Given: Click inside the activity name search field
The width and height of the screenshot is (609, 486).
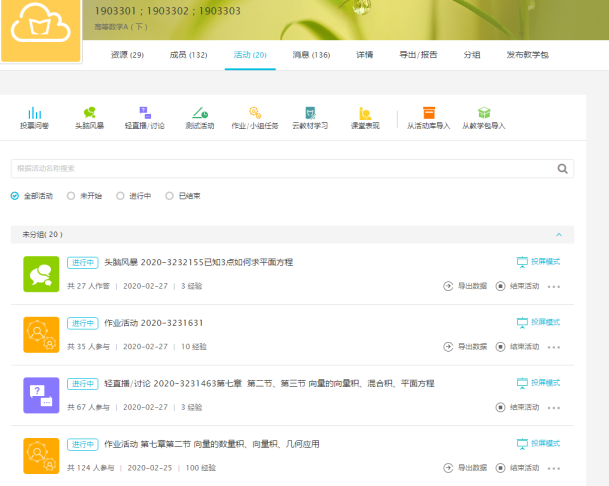Looking at the screenshot, I should coord(280,169).
